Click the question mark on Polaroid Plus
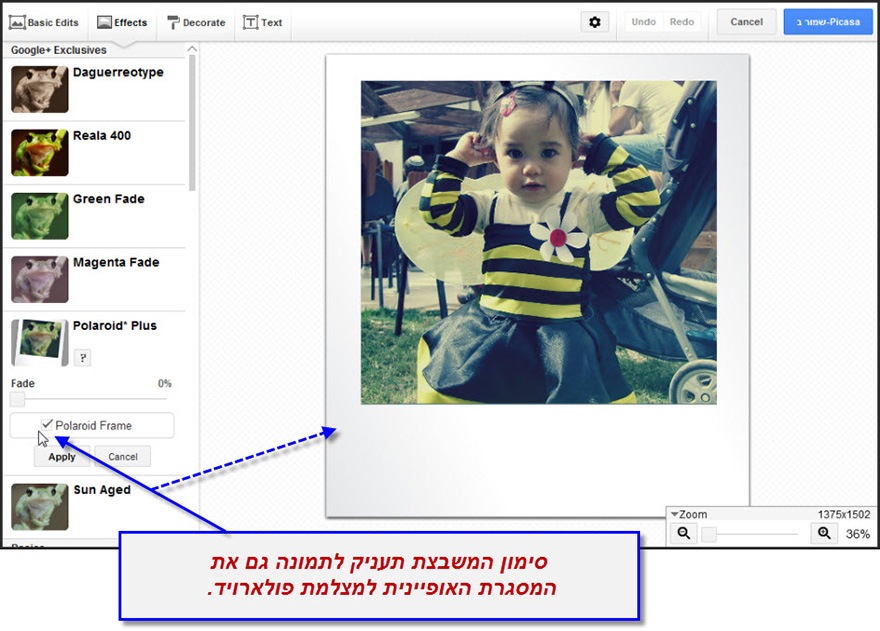The width and height of the screenshot is (880, 631). [82, 357]
